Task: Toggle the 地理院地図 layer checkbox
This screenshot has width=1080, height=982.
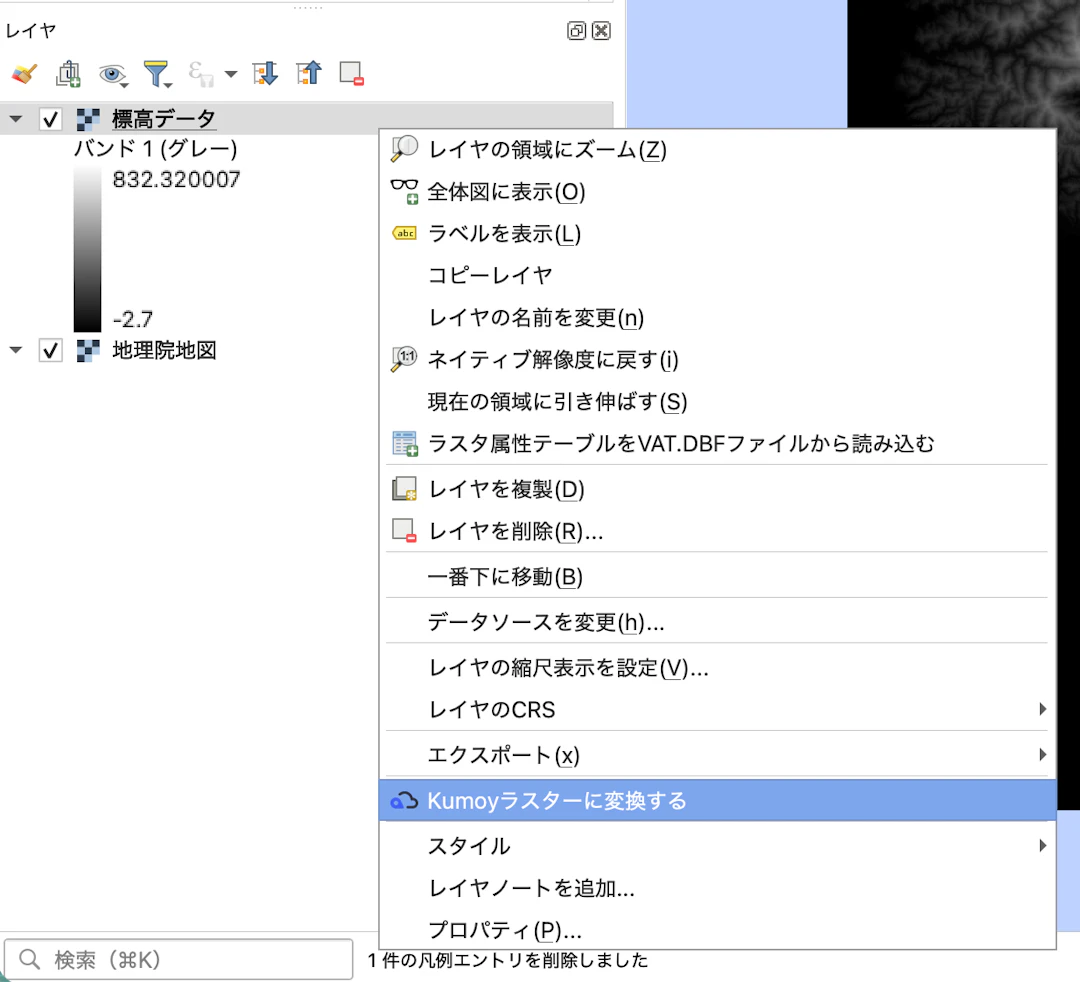Action: coord(50,350)
